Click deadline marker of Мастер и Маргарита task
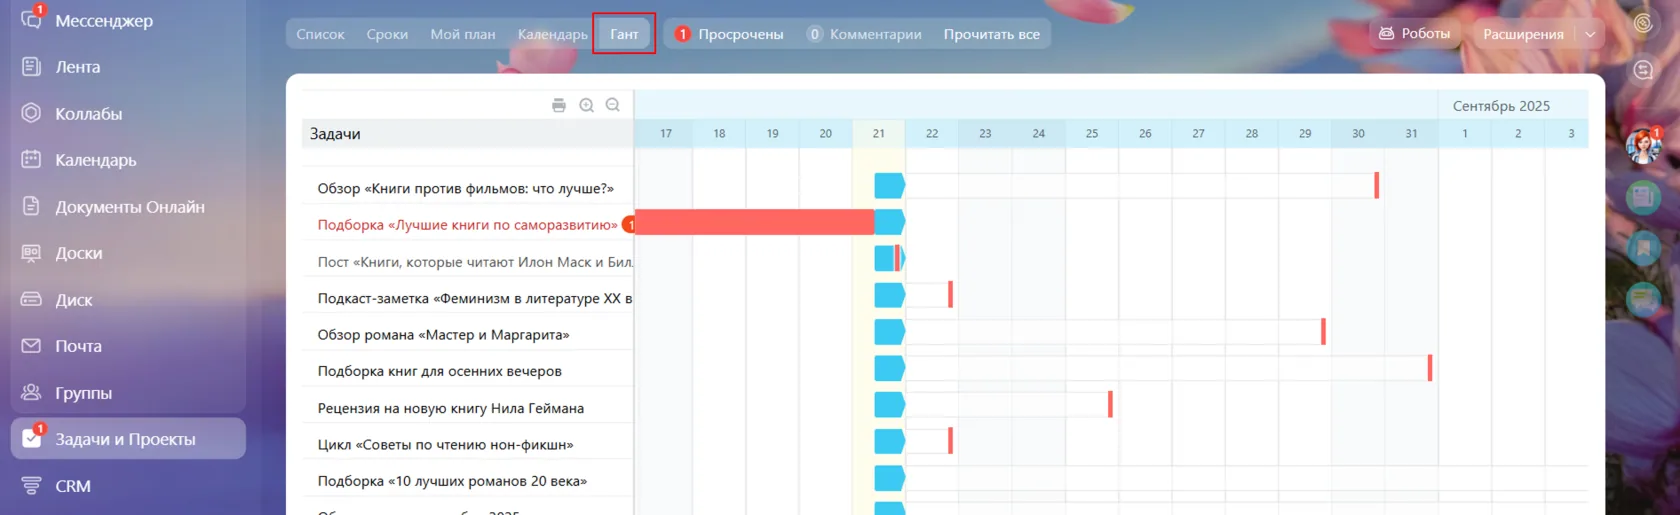1680x515 pixels. [1323, 331]
